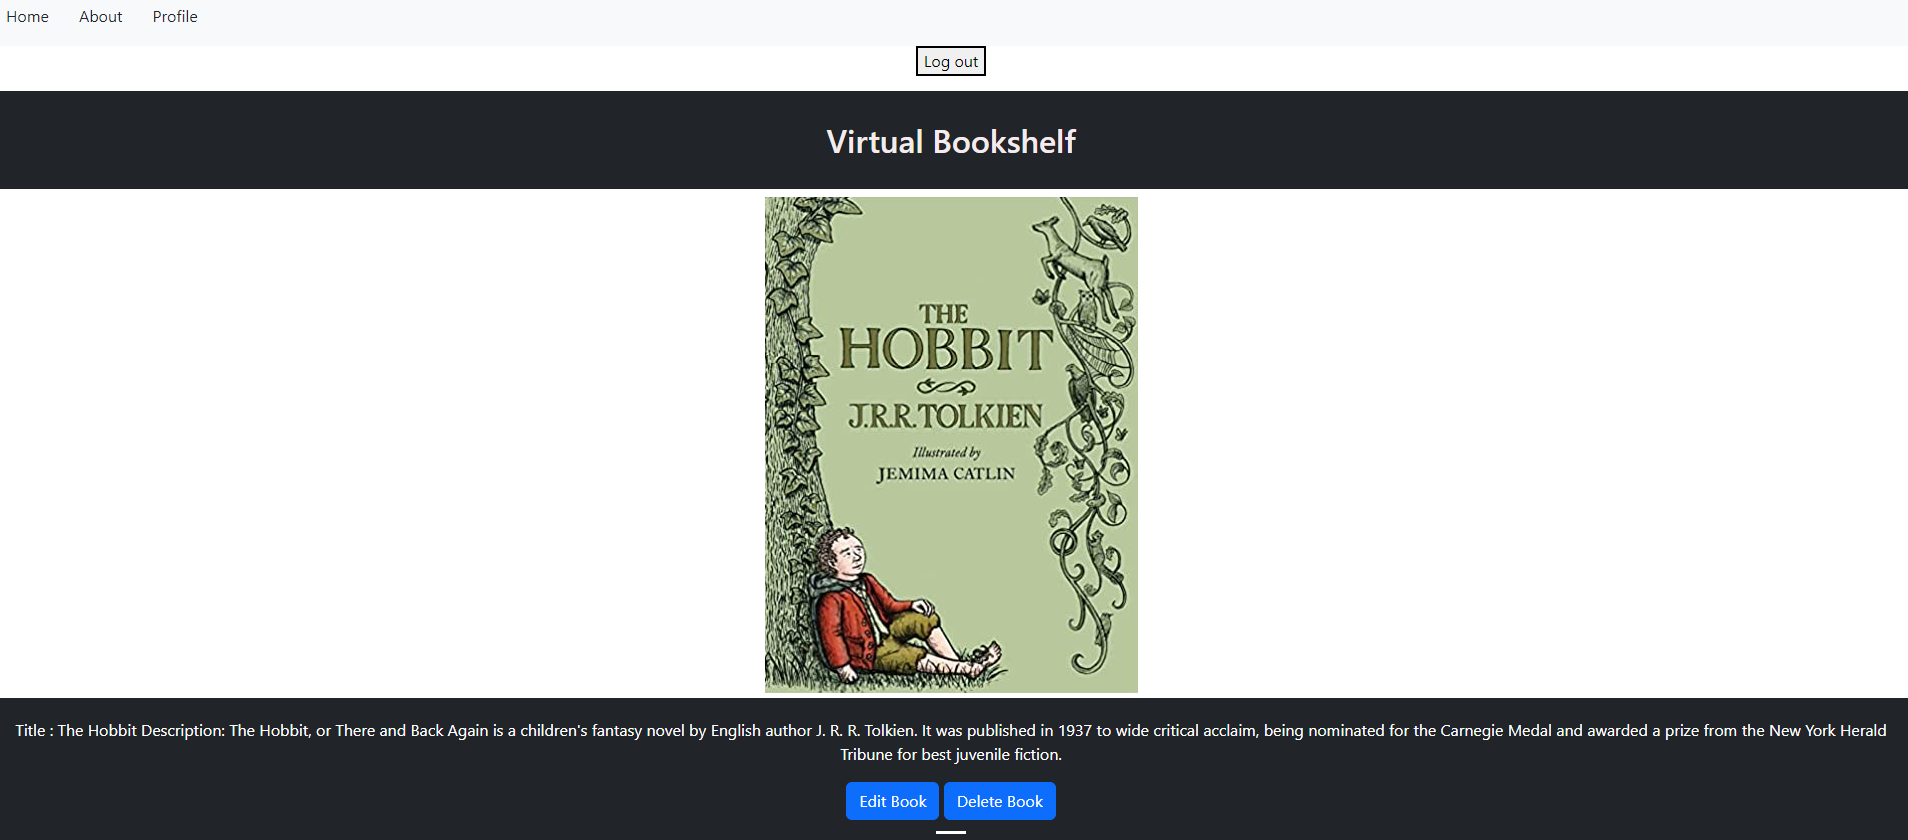Click The Hobbit book cover image
The image size is (1908, 840).
(951, 445)
